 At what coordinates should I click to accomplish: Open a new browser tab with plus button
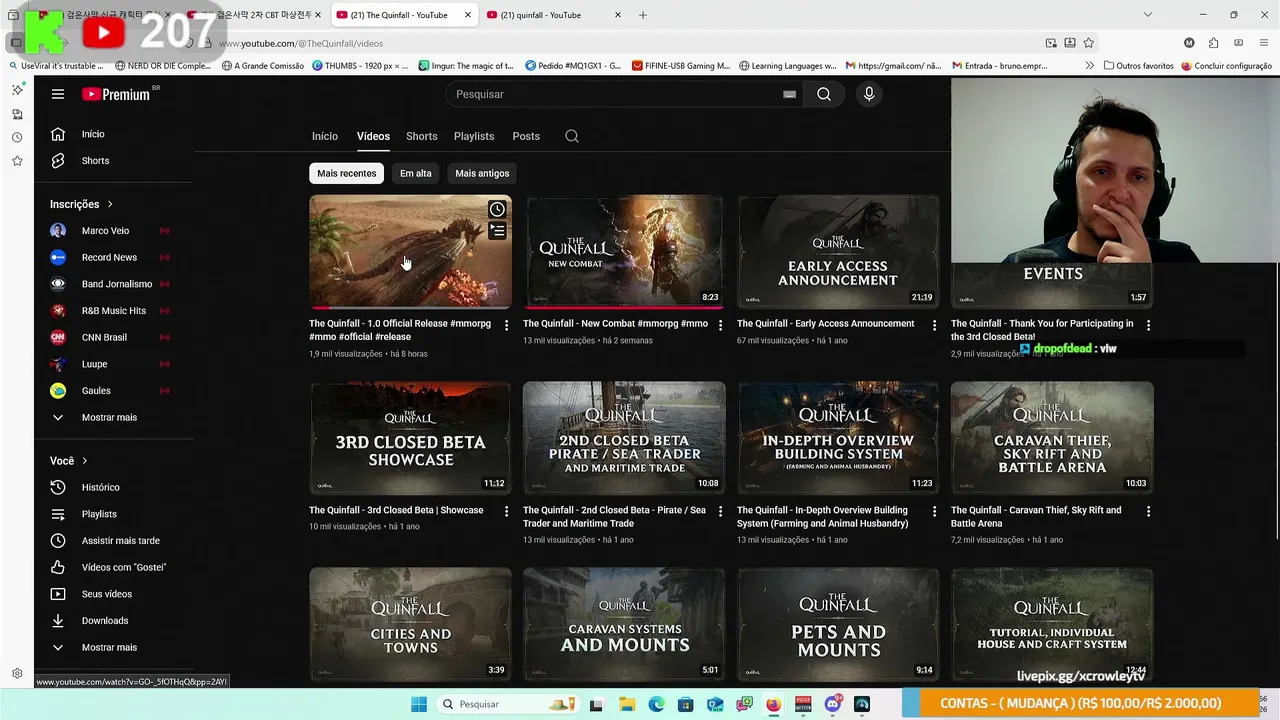click(x=643, y=15)
